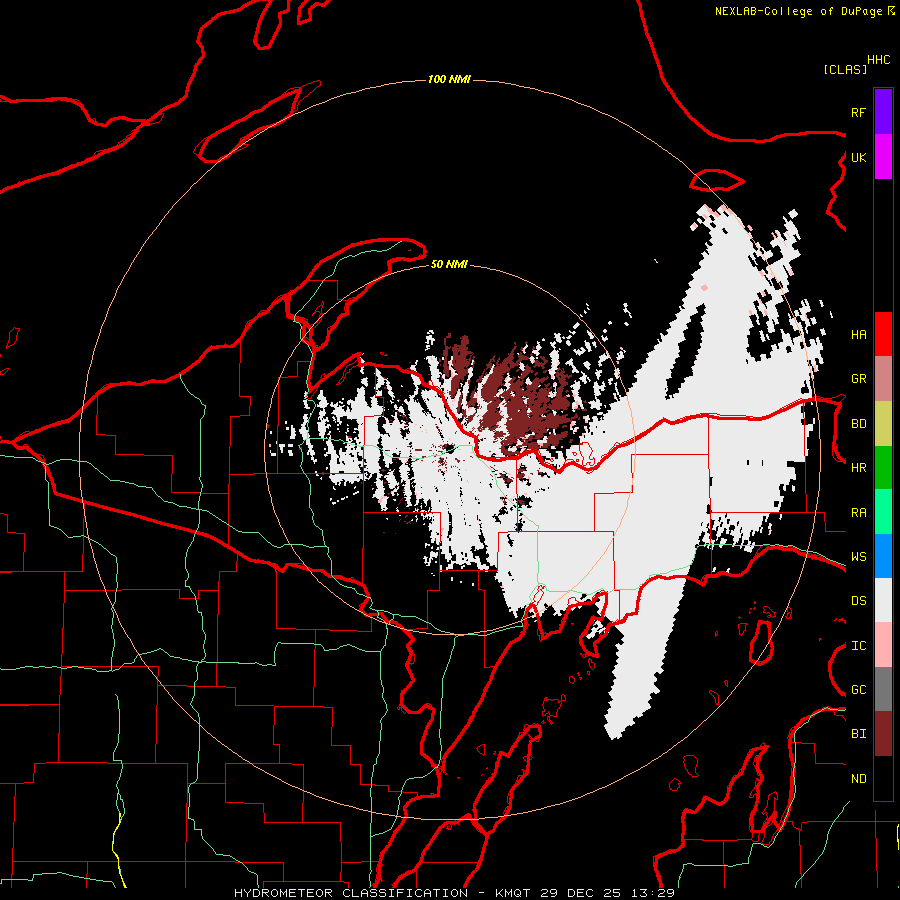Click the 100 NMI range ring label

pyautogui.click(x=449, y=79)
